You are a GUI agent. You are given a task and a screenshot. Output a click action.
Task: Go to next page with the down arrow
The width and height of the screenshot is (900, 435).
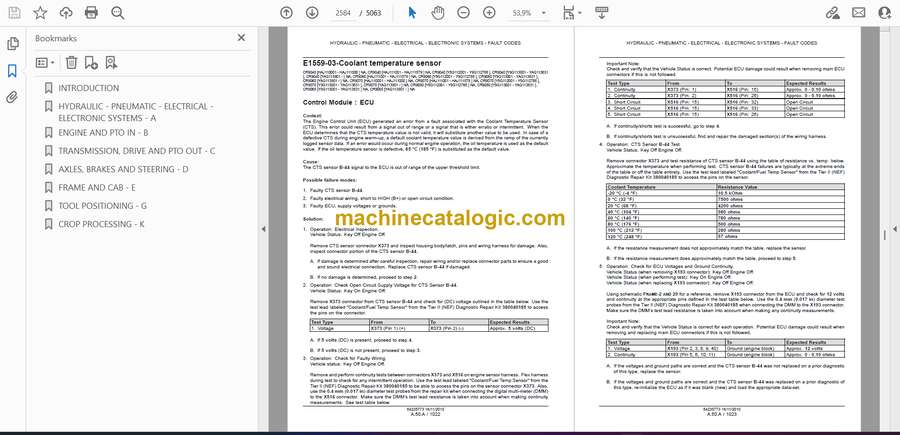click(x=312, y=13)
